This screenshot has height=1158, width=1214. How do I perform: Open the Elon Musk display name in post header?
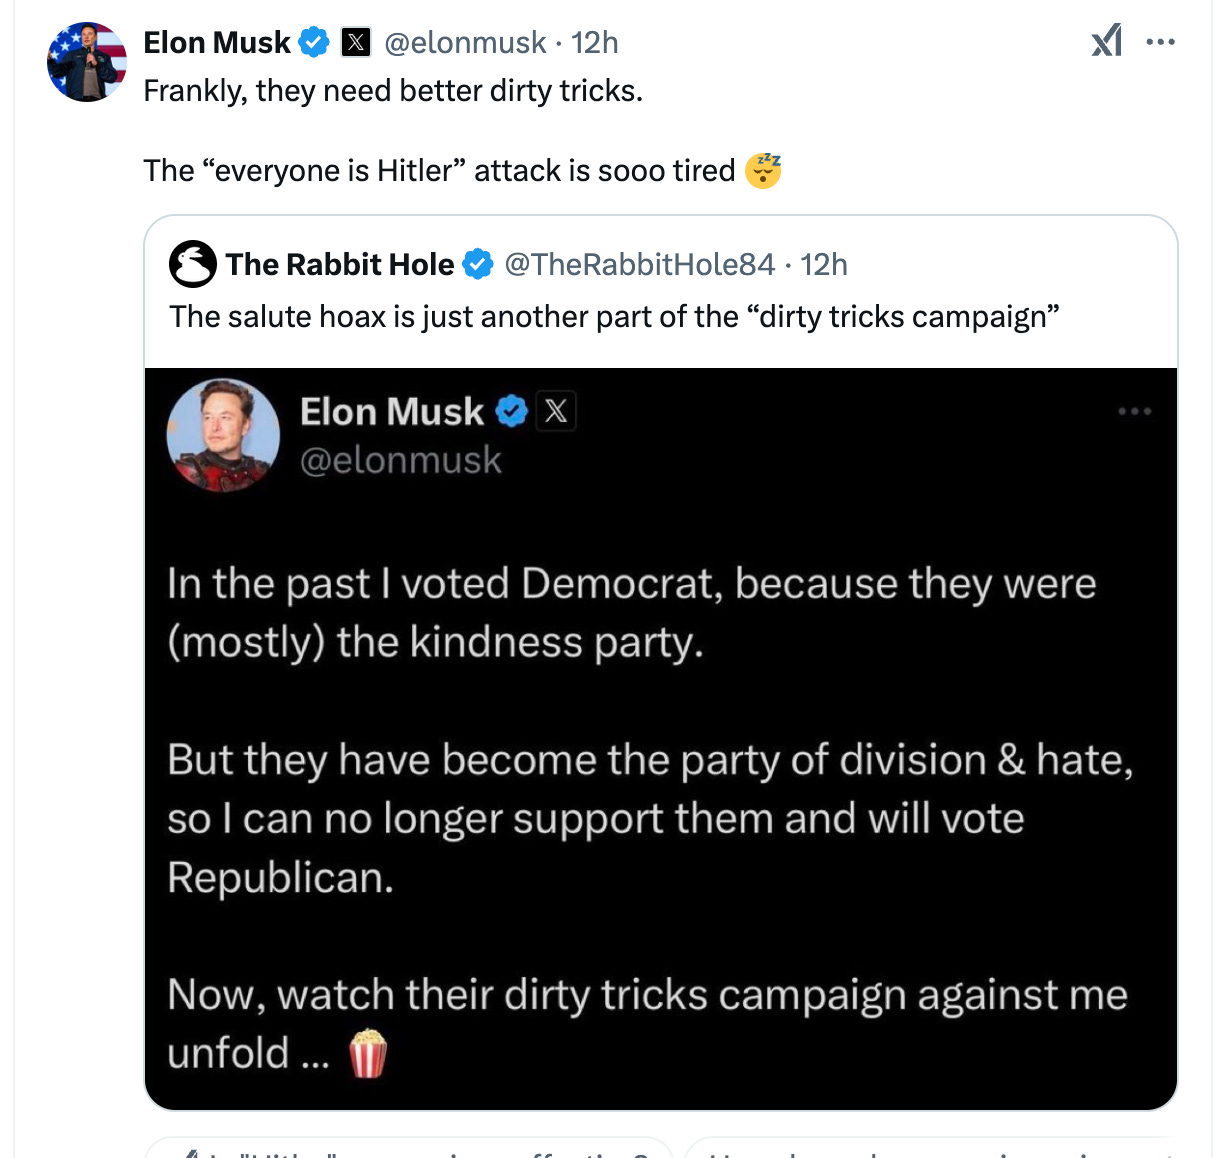[217, 43]
